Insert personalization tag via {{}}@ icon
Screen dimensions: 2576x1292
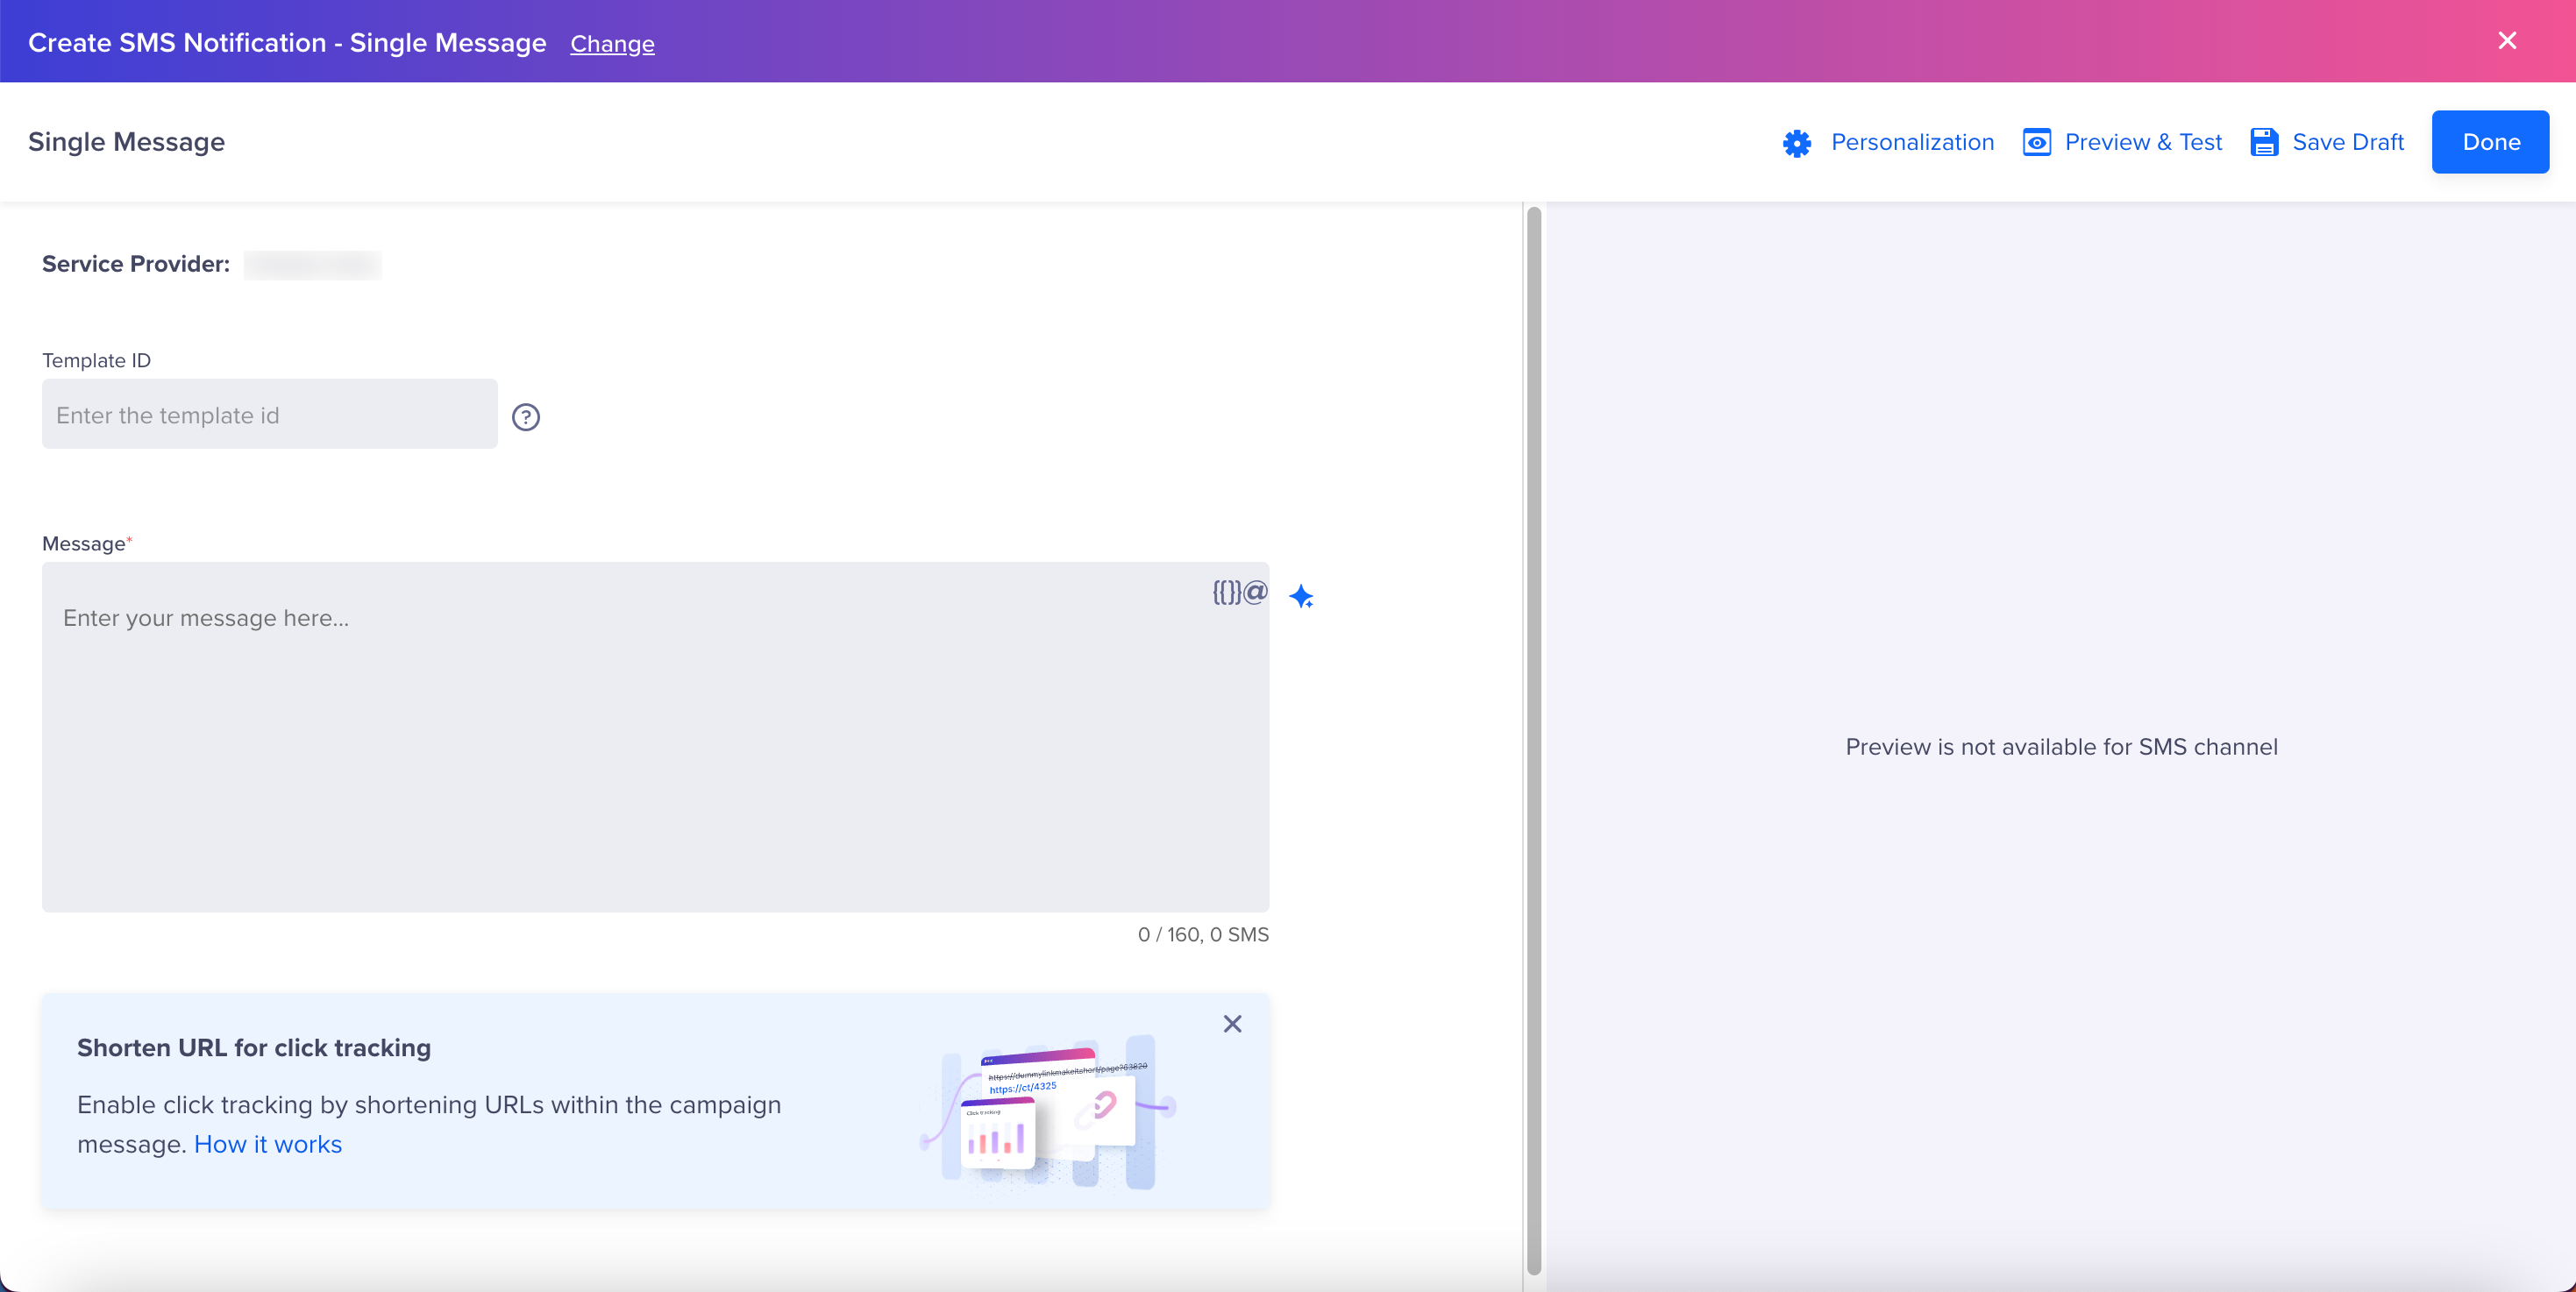(1239, 592)
